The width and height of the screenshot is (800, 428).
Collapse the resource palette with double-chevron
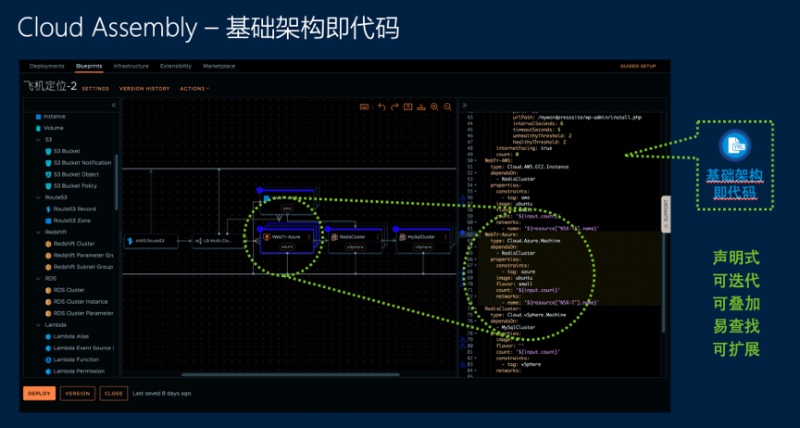[x=113, y=105]
